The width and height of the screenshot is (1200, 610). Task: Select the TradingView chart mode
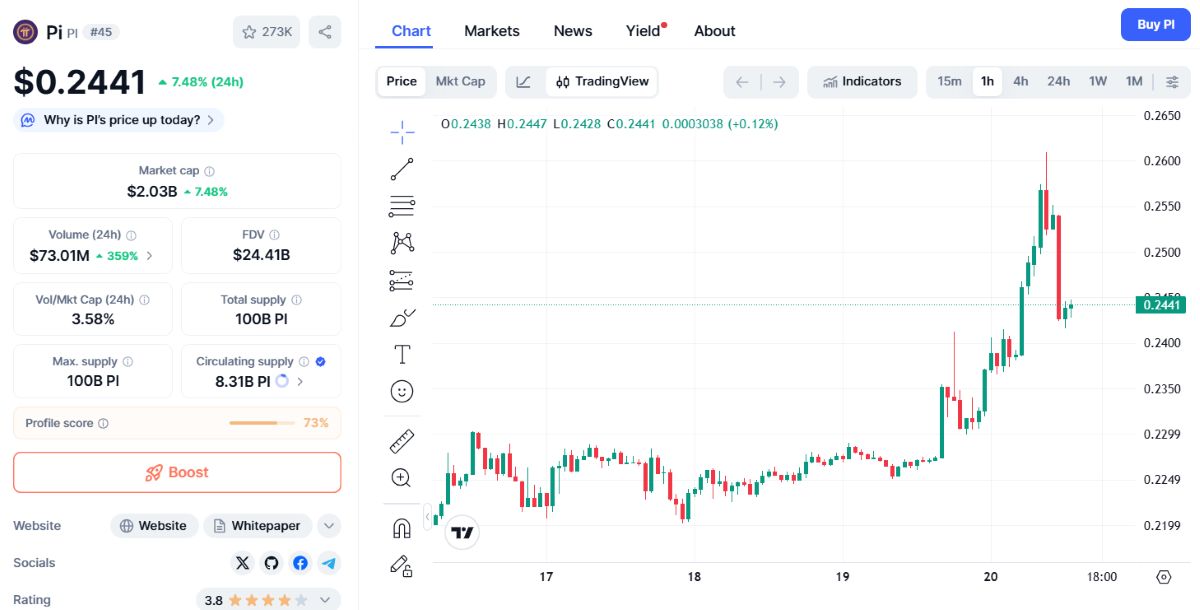coord(602,82)
